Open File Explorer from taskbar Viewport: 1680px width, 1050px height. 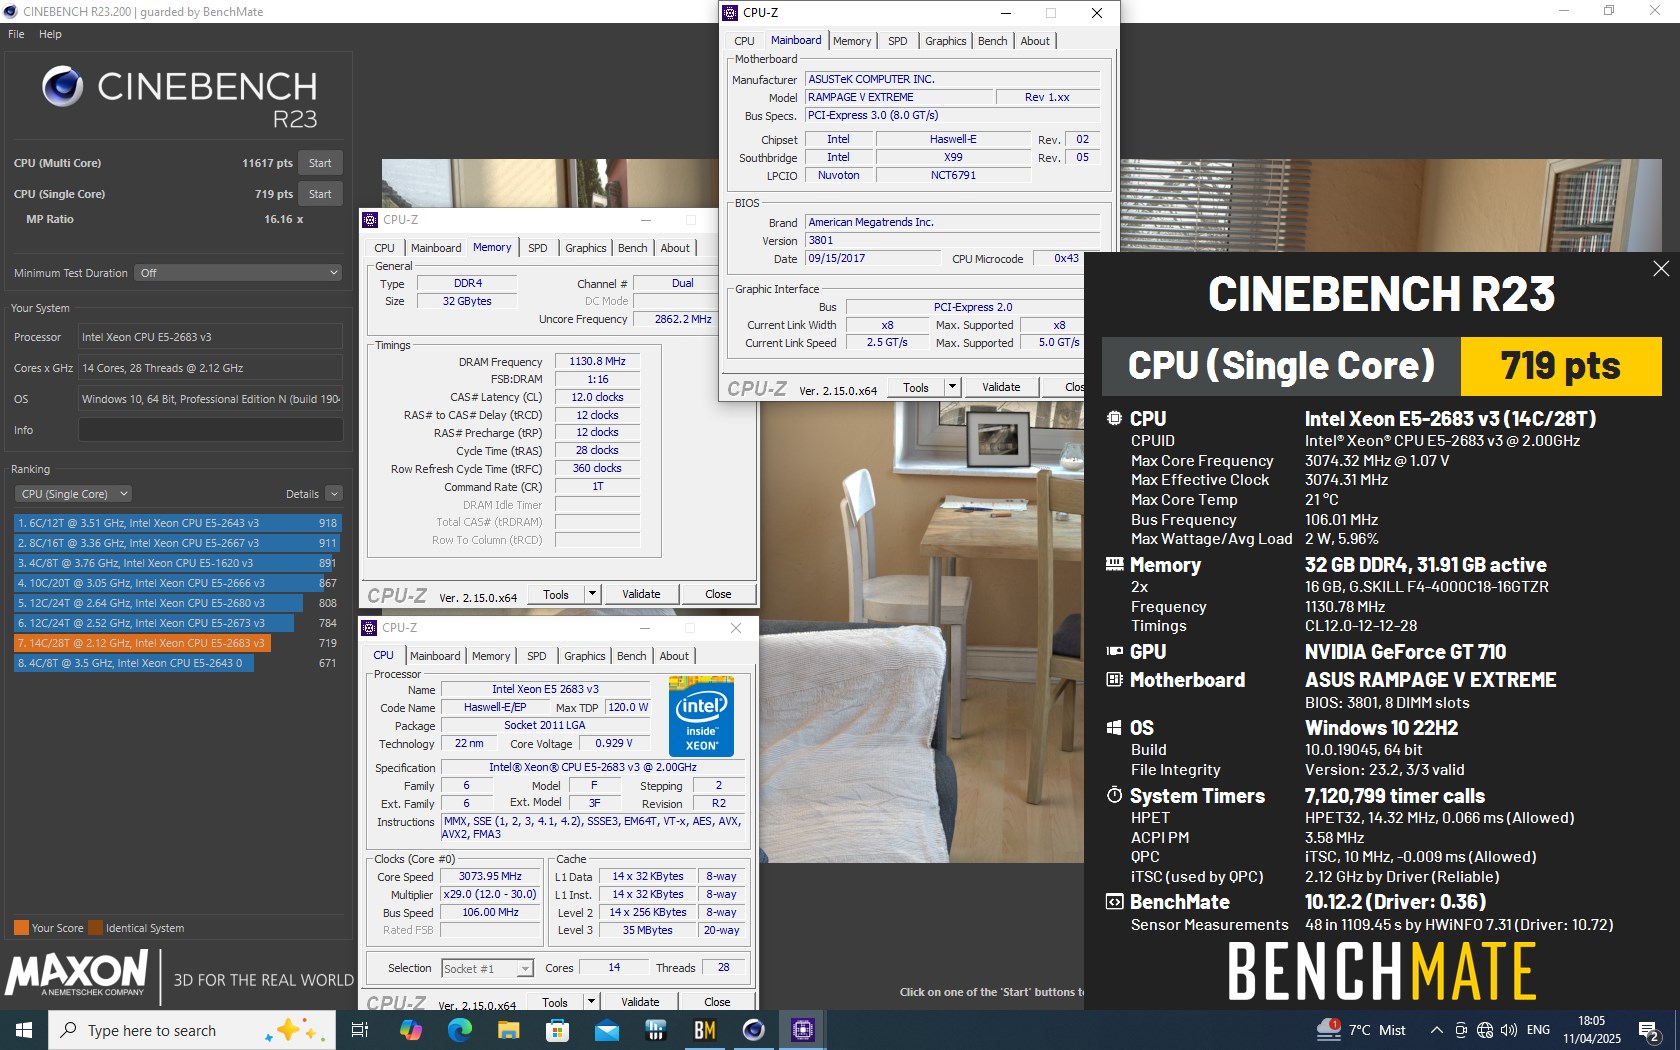[508, 1030]
